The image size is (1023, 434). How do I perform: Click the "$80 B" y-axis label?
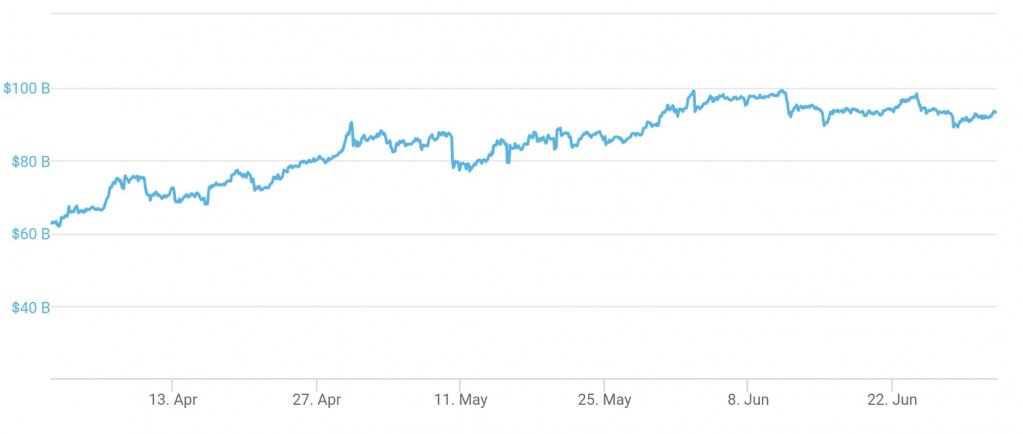30,161
